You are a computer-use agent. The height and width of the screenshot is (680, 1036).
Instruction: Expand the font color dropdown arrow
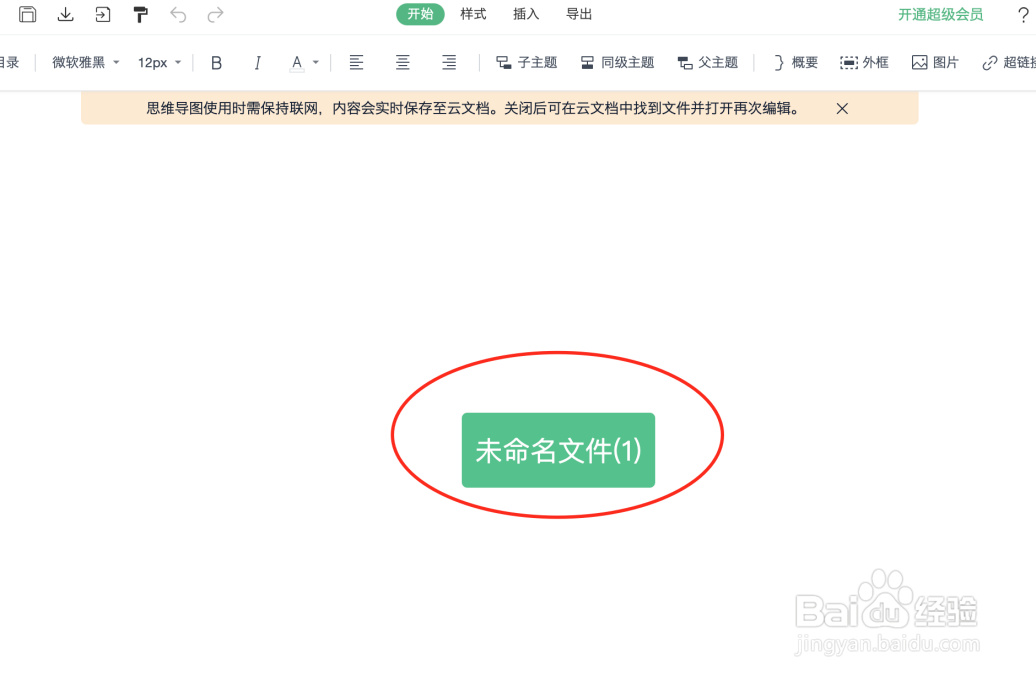tap(316, 63)
